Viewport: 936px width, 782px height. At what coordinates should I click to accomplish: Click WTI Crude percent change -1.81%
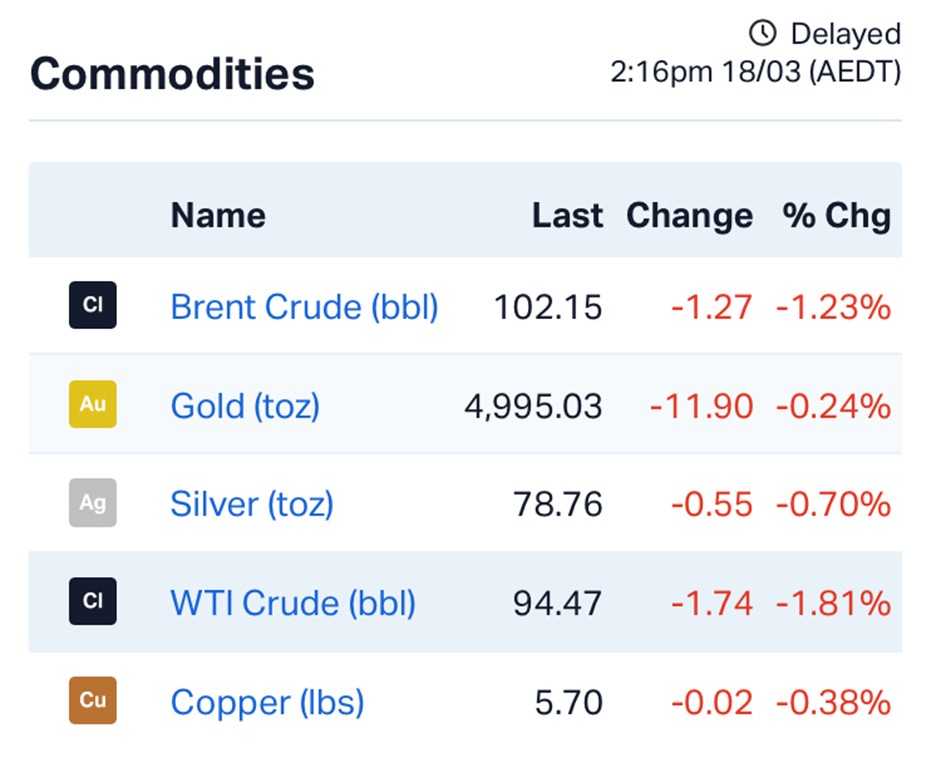[832, 604]
